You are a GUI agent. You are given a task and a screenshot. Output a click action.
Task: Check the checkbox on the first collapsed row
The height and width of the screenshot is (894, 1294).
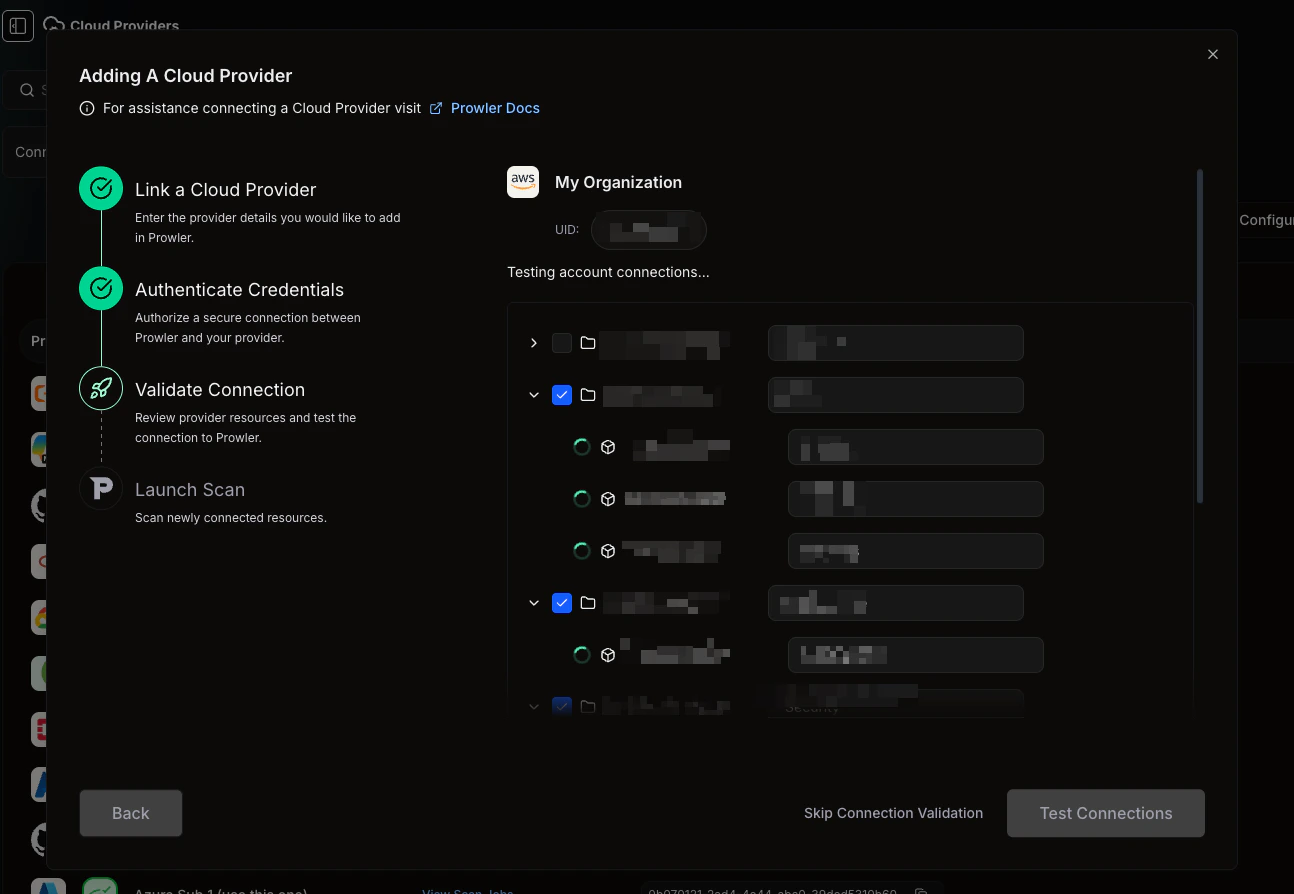562,342
